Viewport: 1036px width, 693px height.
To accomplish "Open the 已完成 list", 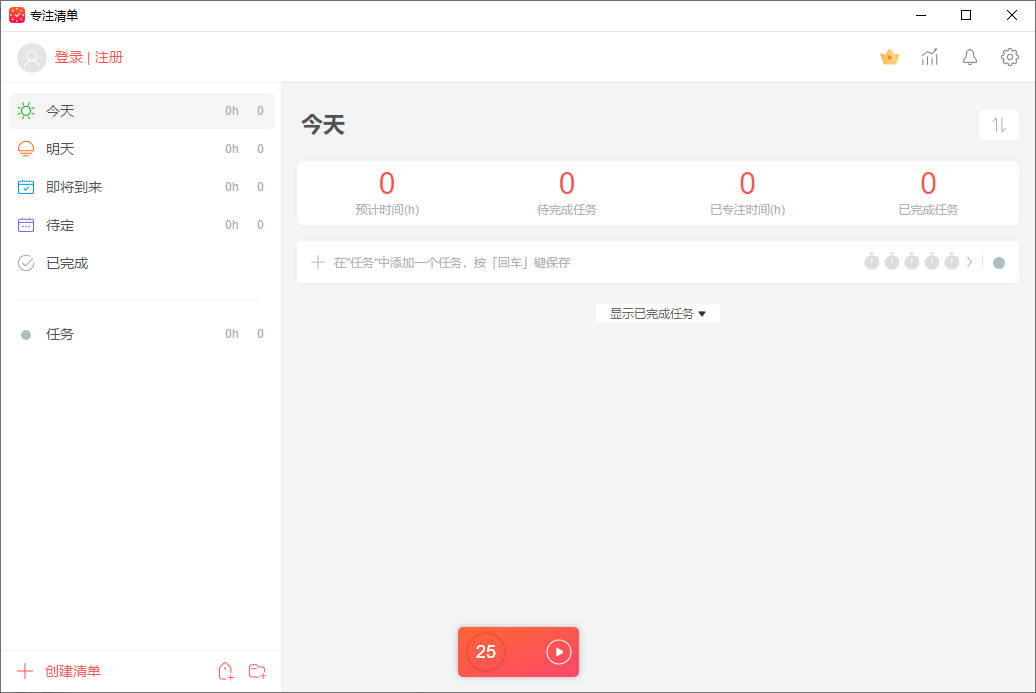I will pos(67,263).
